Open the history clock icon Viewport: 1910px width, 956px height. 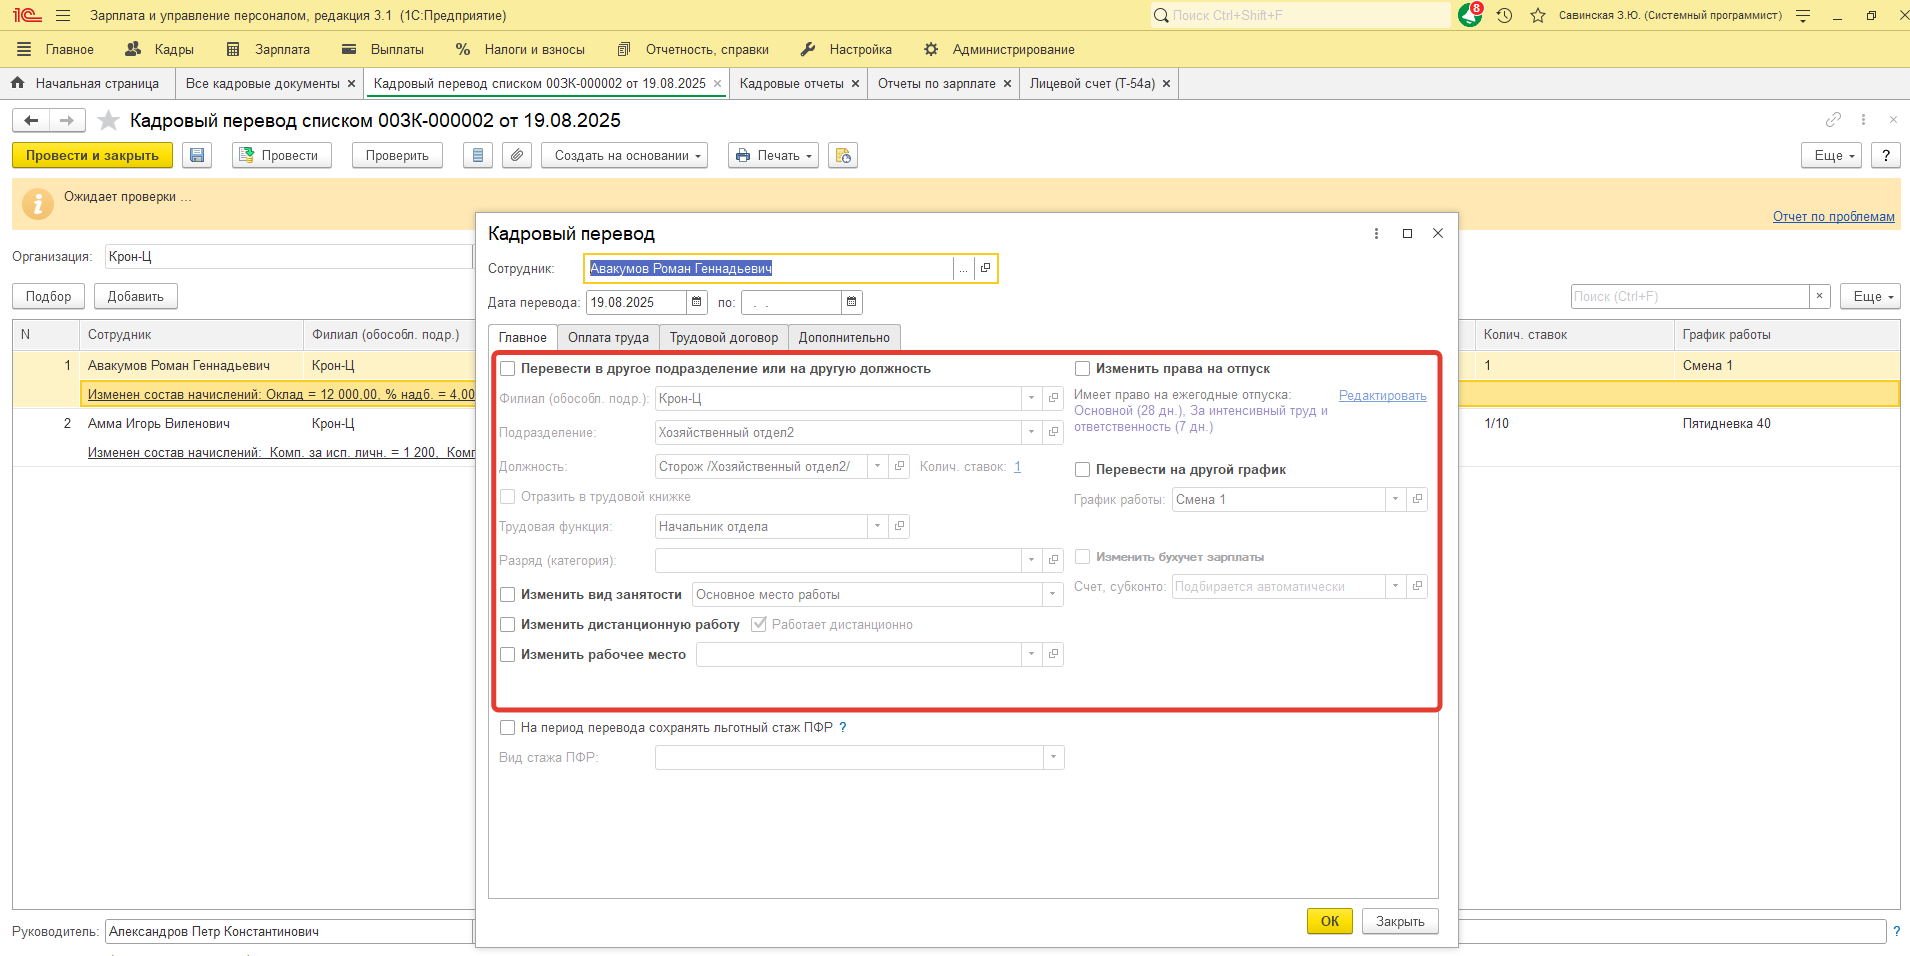point(1504,15)
